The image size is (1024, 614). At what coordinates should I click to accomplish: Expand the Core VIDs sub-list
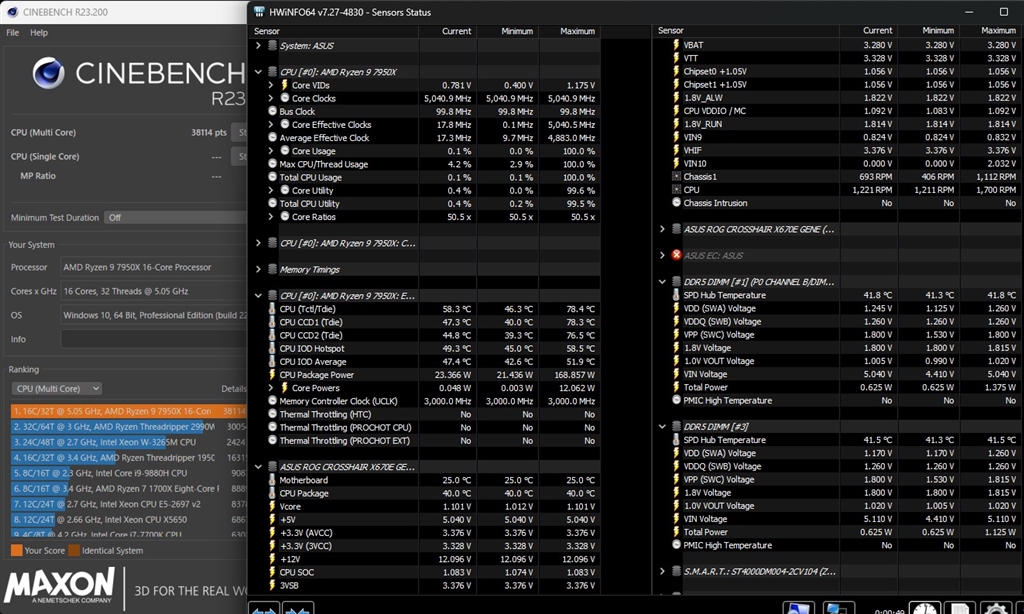point(270,85)
